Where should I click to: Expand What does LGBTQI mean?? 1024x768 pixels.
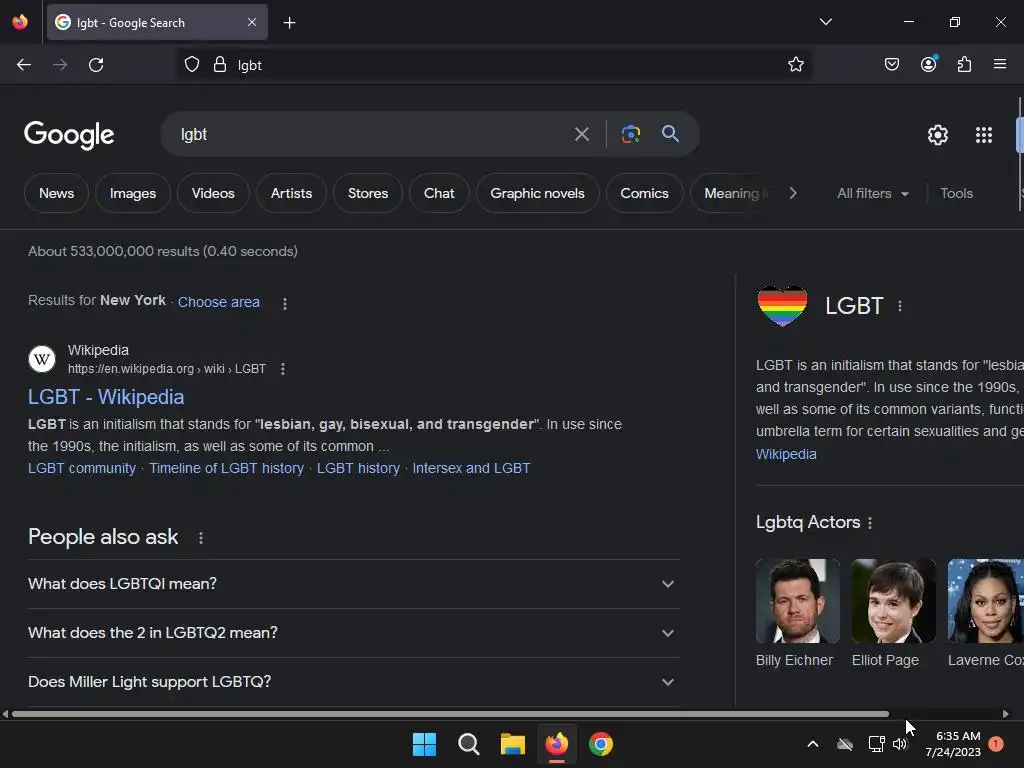(x=353, y=584)
